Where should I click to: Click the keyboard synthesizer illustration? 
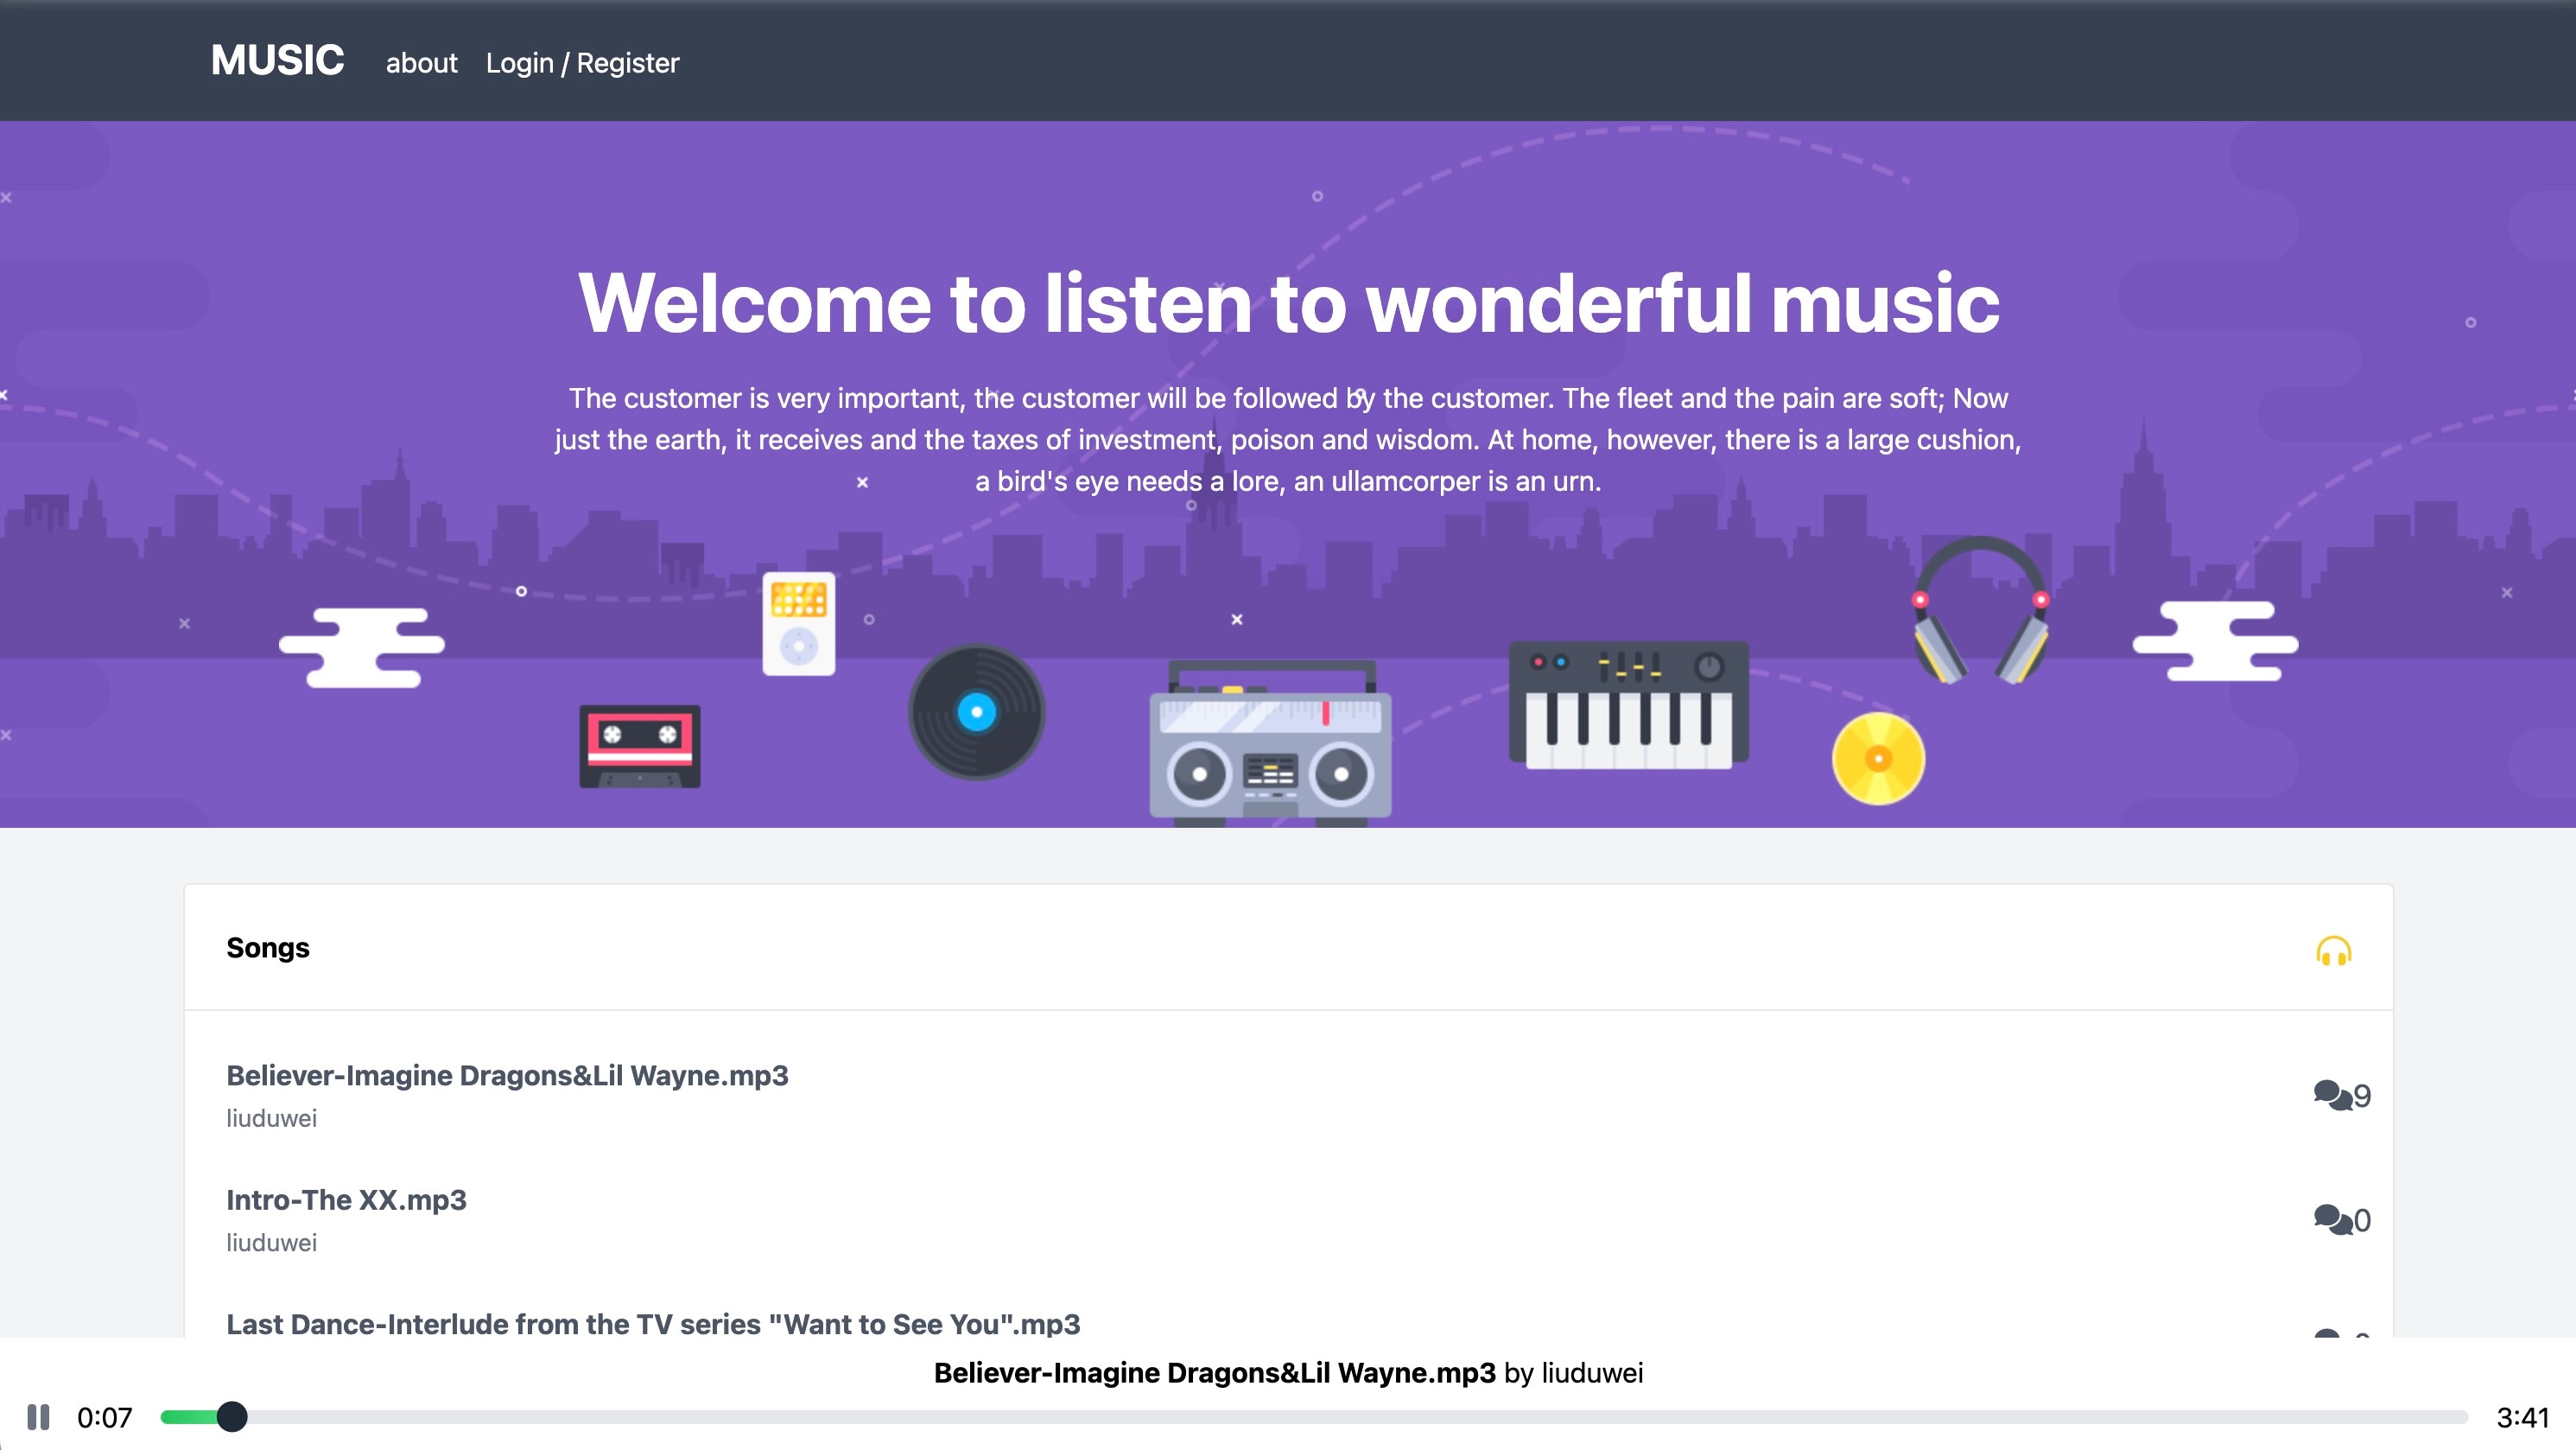pos(1628,705)
